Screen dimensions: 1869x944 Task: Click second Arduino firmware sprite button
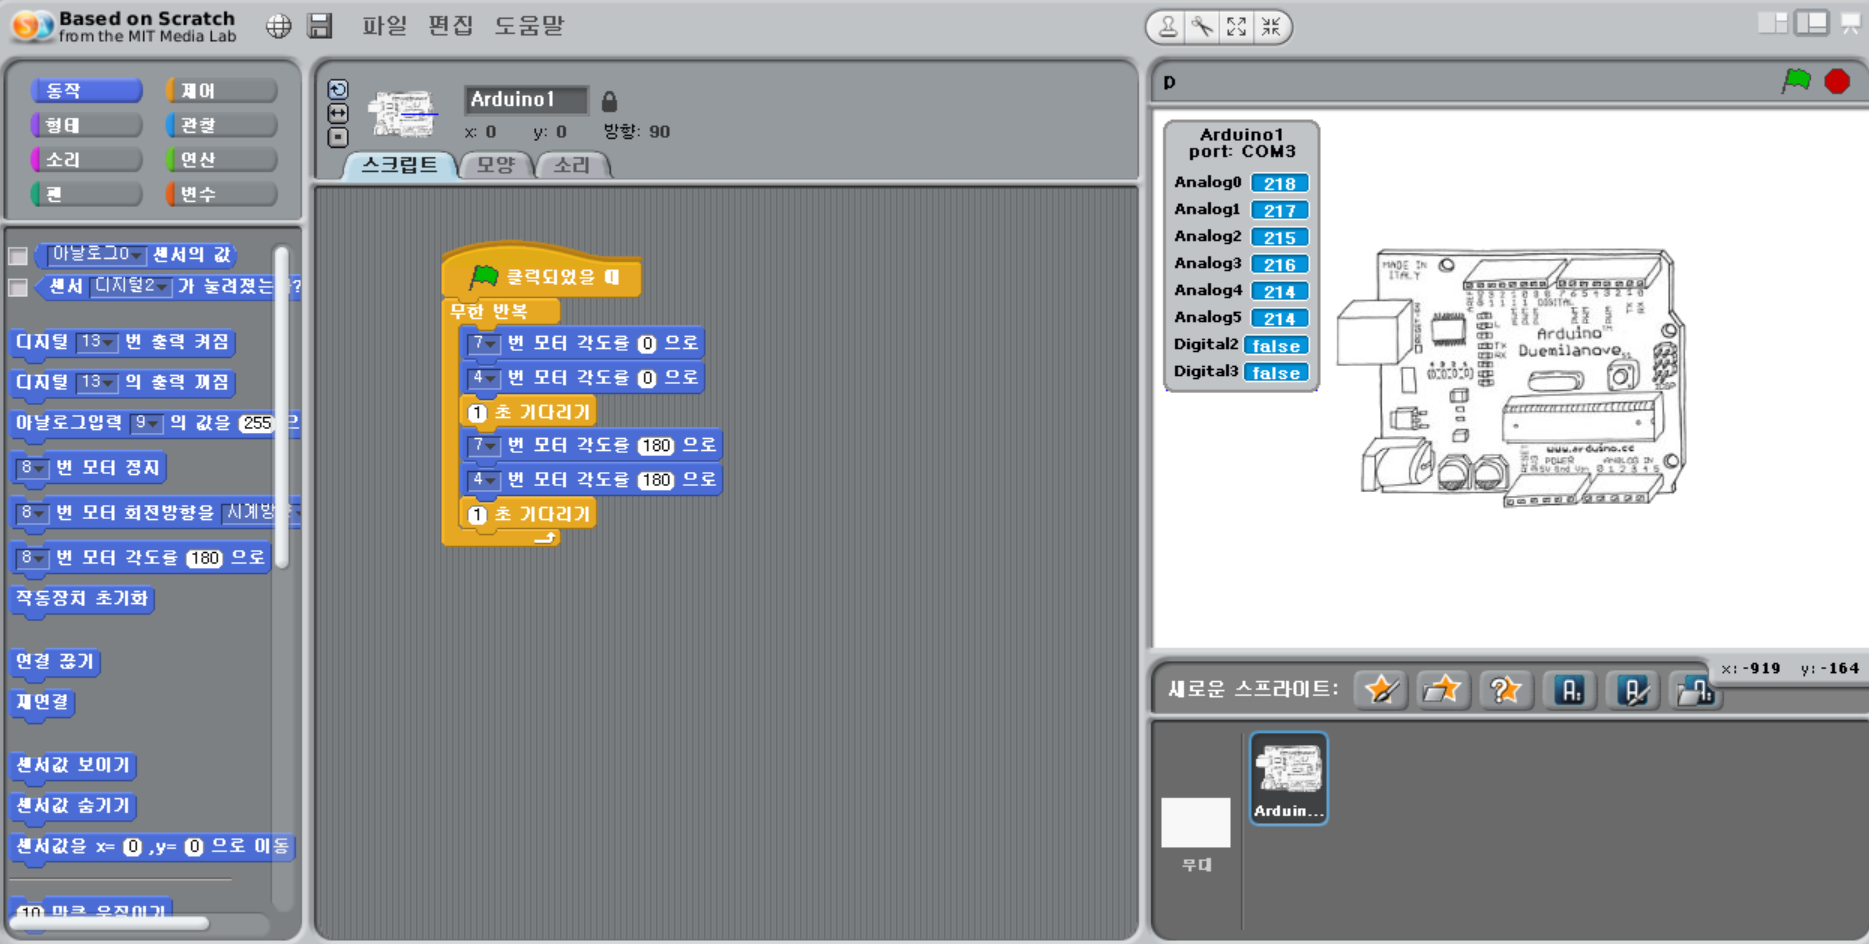[1633, 689]
